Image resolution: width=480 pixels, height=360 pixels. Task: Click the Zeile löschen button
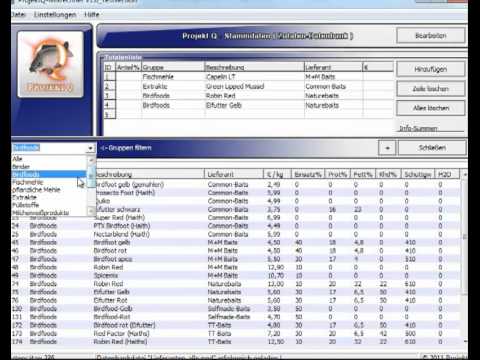coord(431,89)
